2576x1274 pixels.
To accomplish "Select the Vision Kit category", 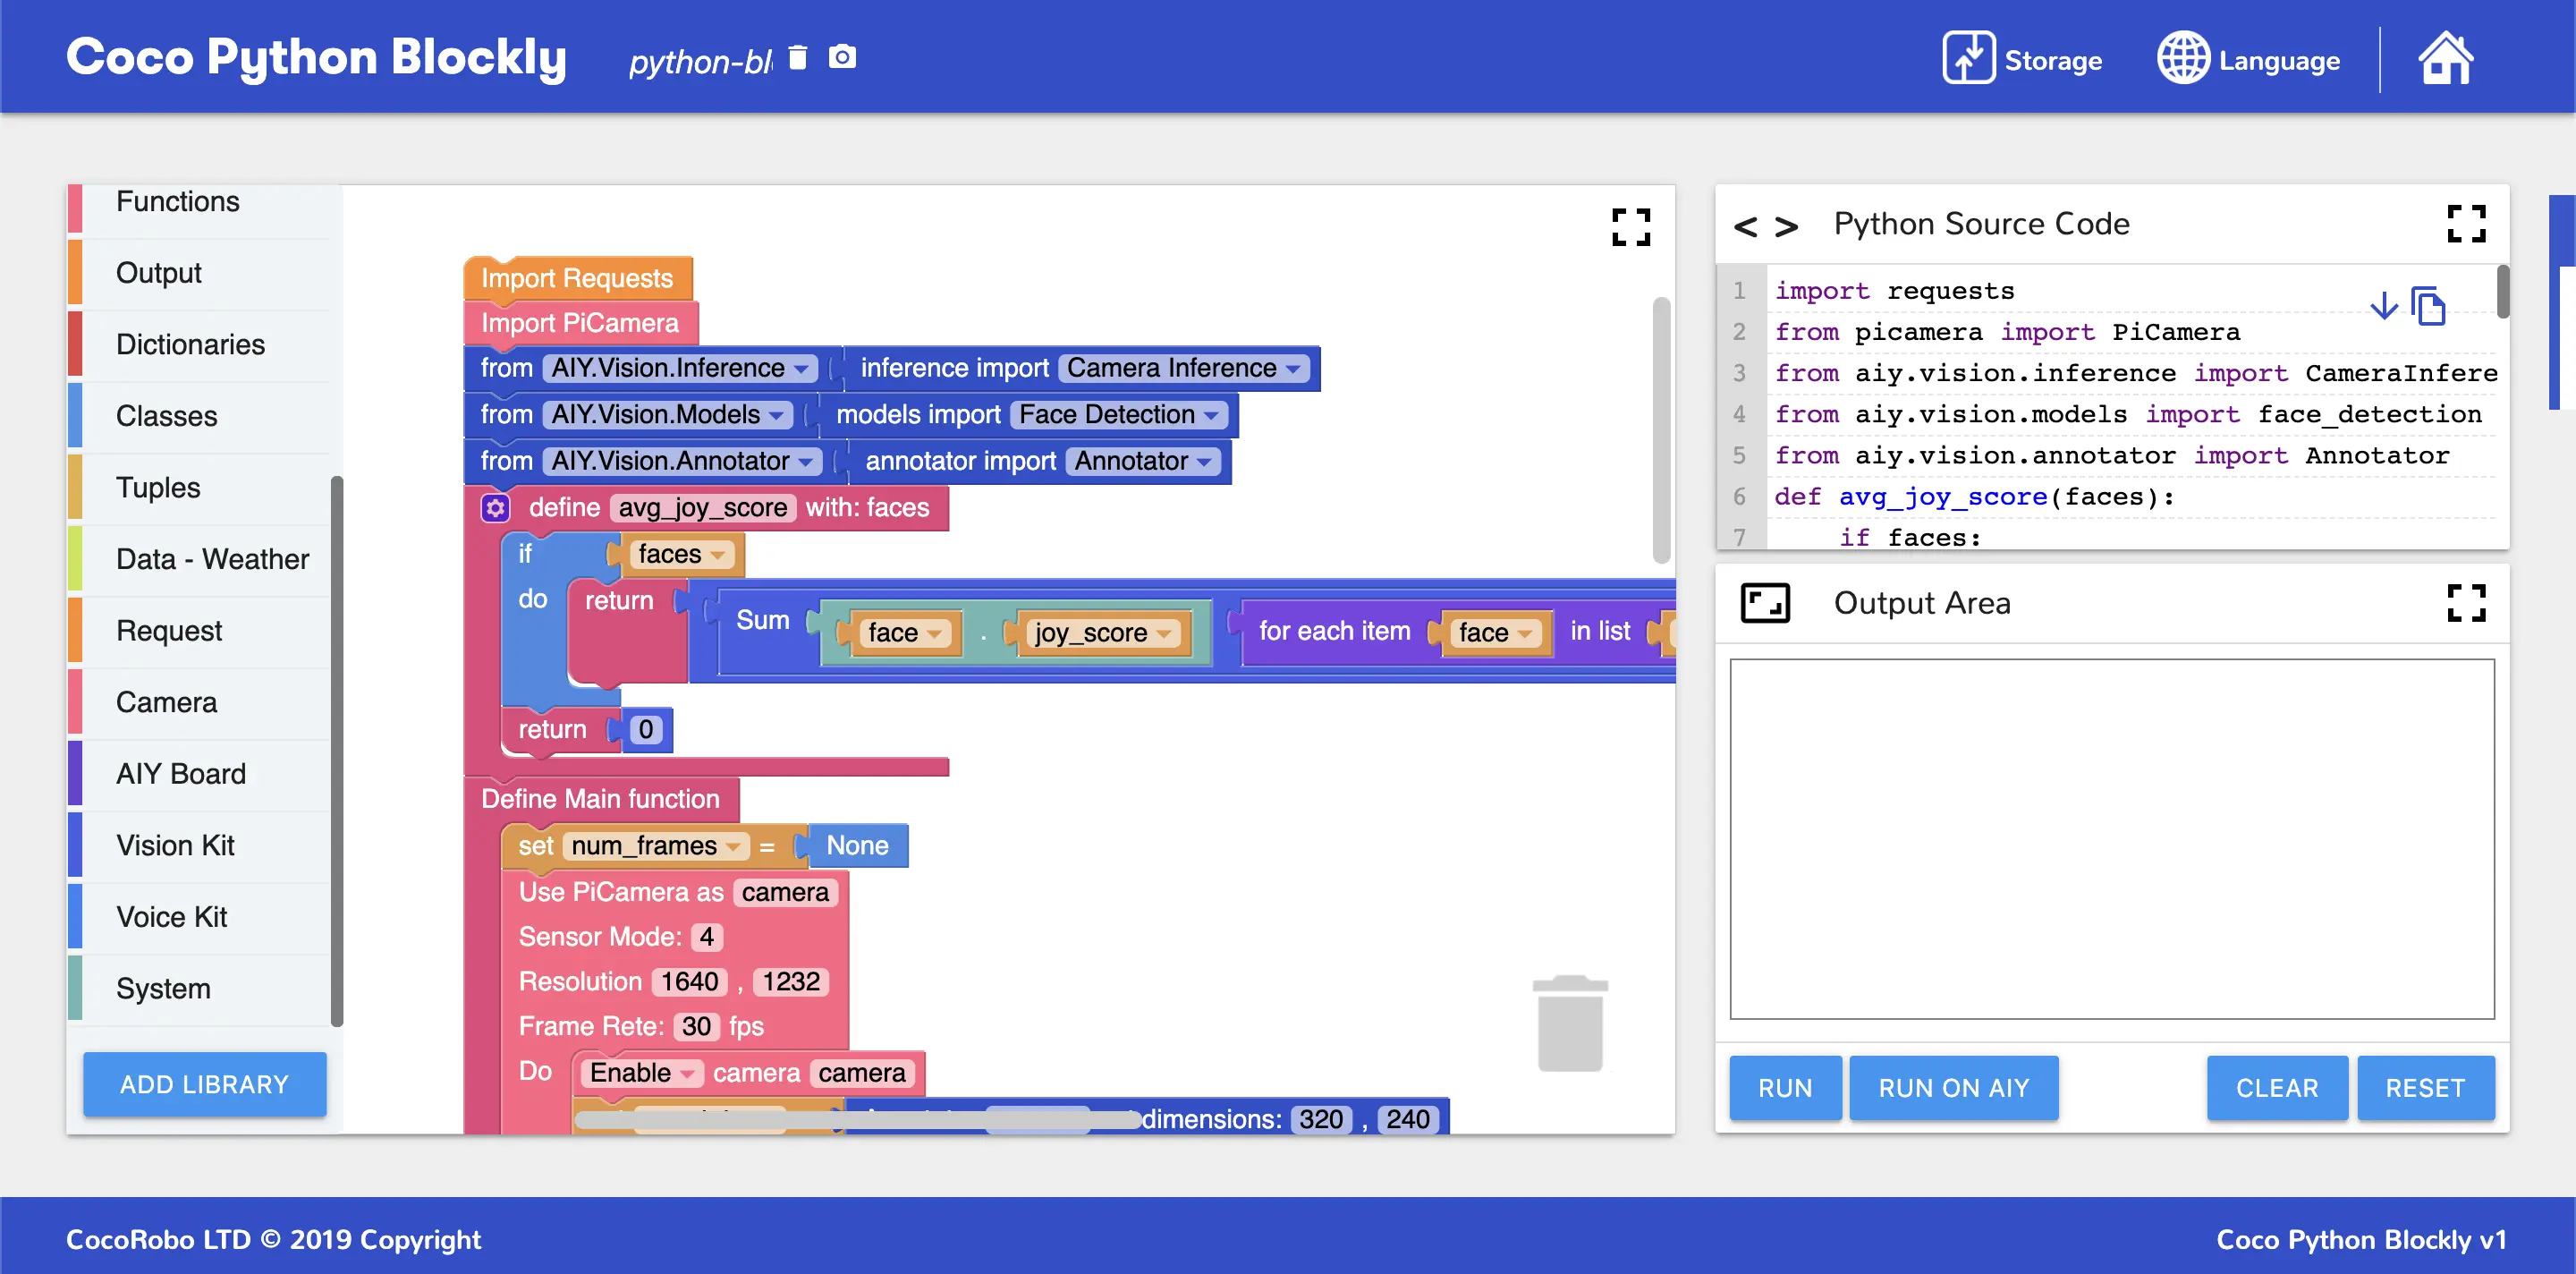I will pyautogui.click(x=175, y=845).
